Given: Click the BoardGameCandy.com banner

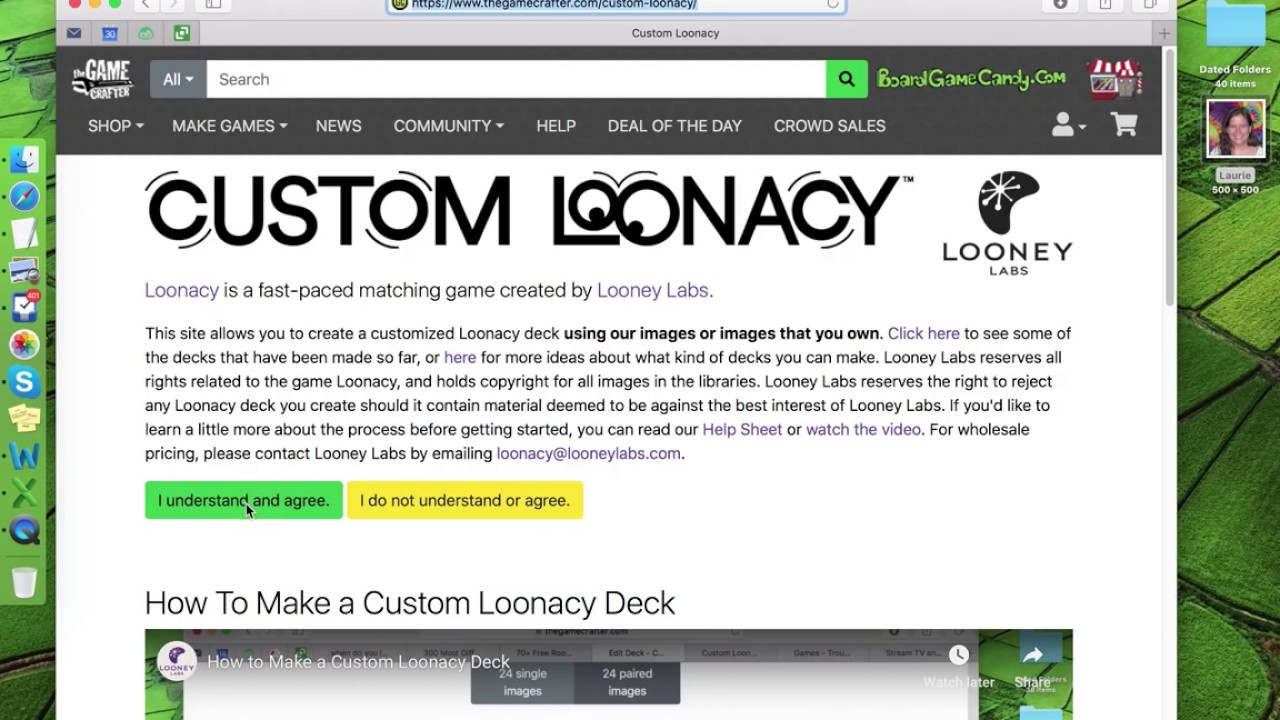Looking at the screenshot, I should point(971,79).
